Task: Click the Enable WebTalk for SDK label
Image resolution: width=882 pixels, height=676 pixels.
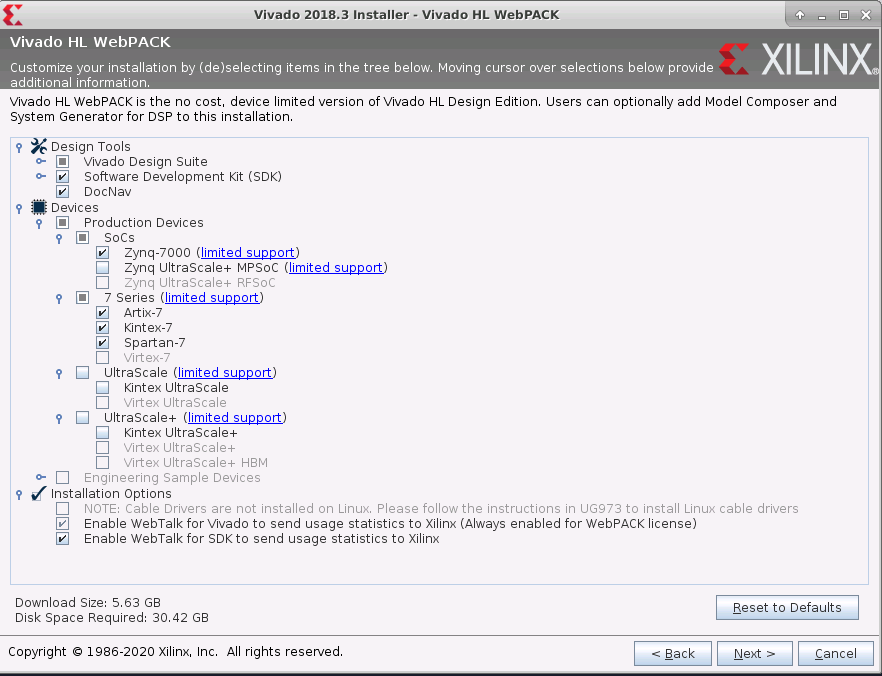Action: [x=262, y=539]
